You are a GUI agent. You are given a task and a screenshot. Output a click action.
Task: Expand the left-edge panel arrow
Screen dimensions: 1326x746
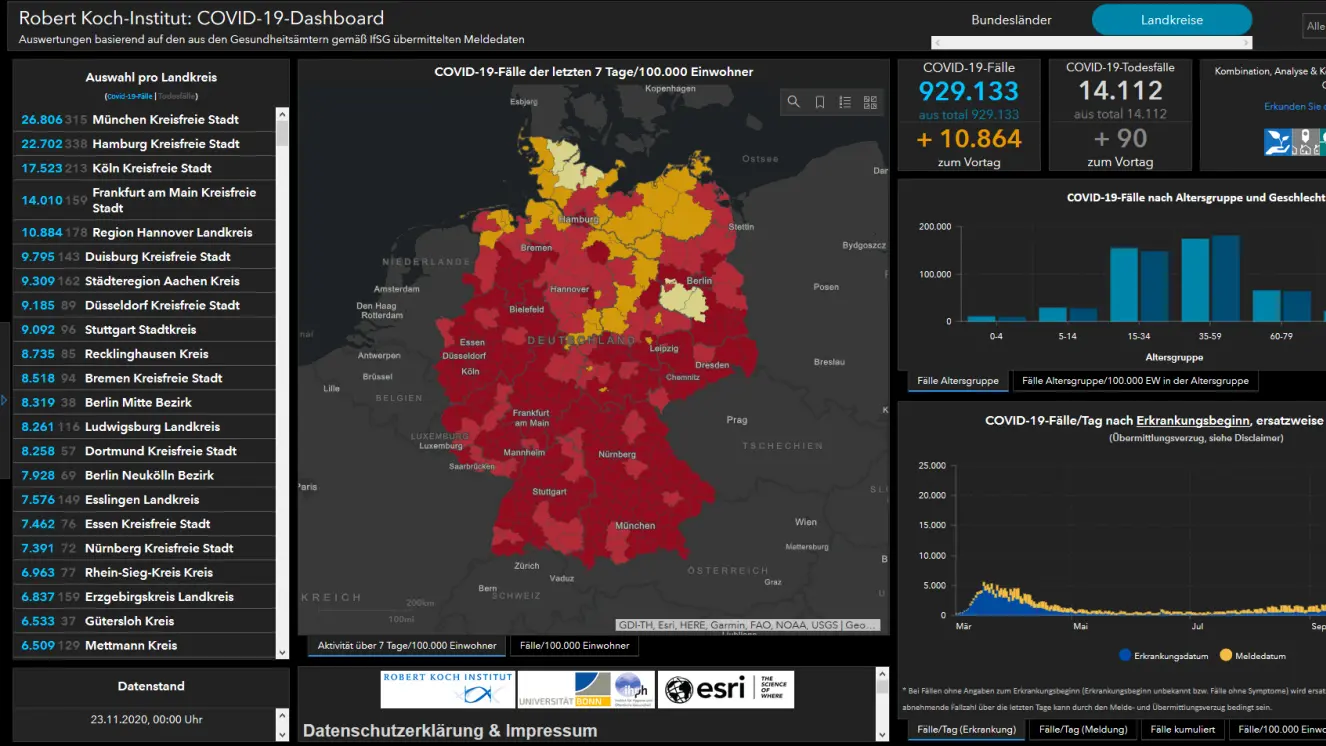[x=4, y=401]
